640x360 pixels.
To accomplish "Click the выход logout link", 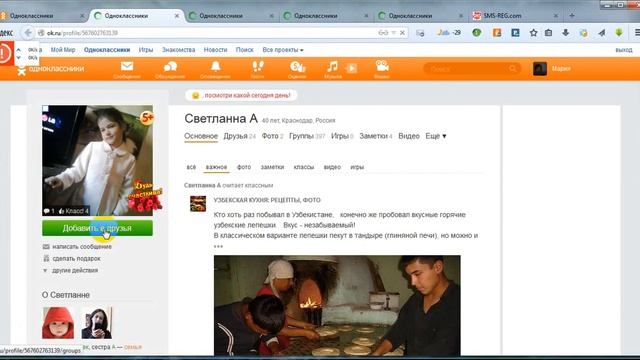I will click(x=624, y=50).
